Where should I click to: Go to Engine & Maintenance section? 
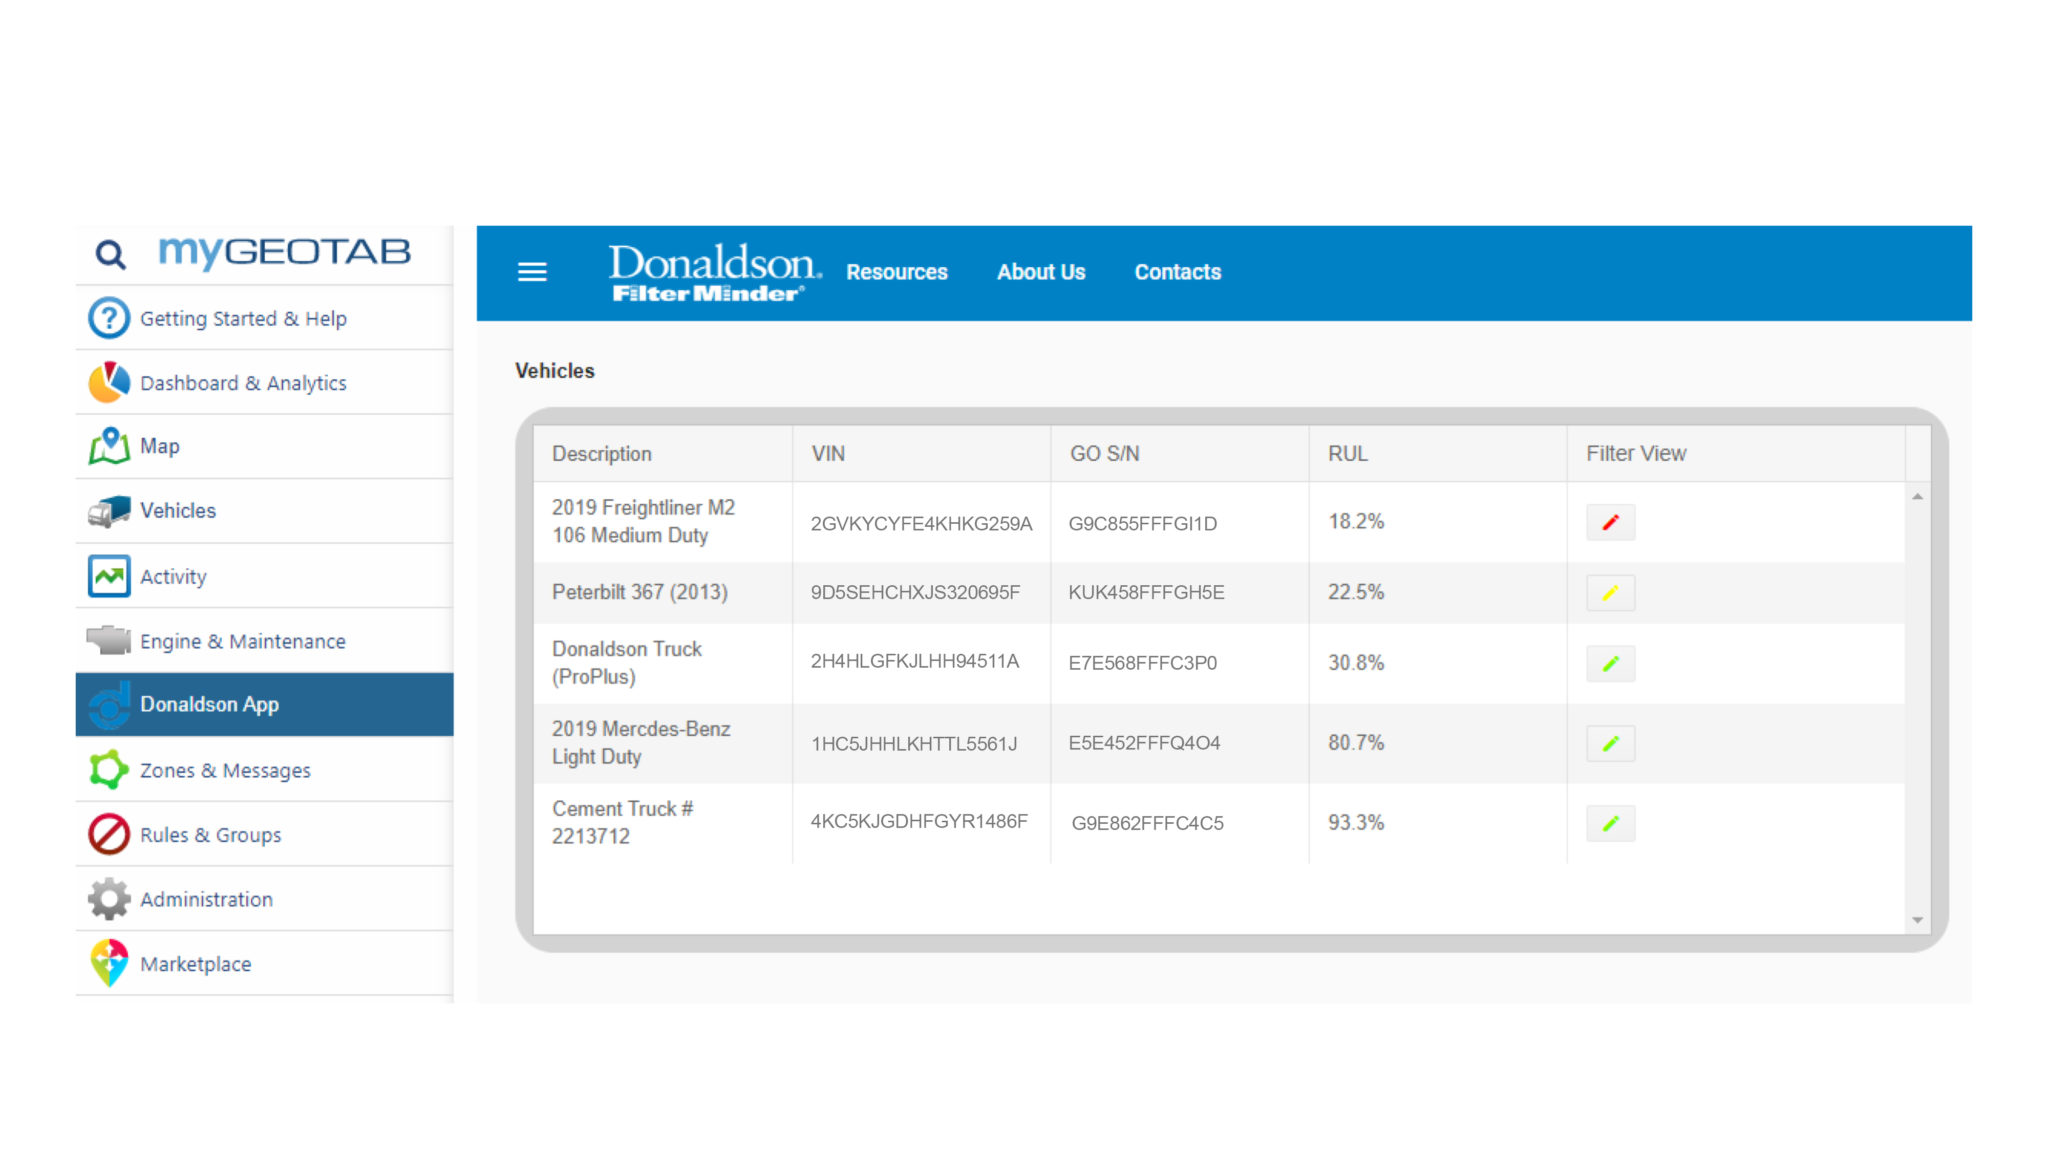[242, 641]
